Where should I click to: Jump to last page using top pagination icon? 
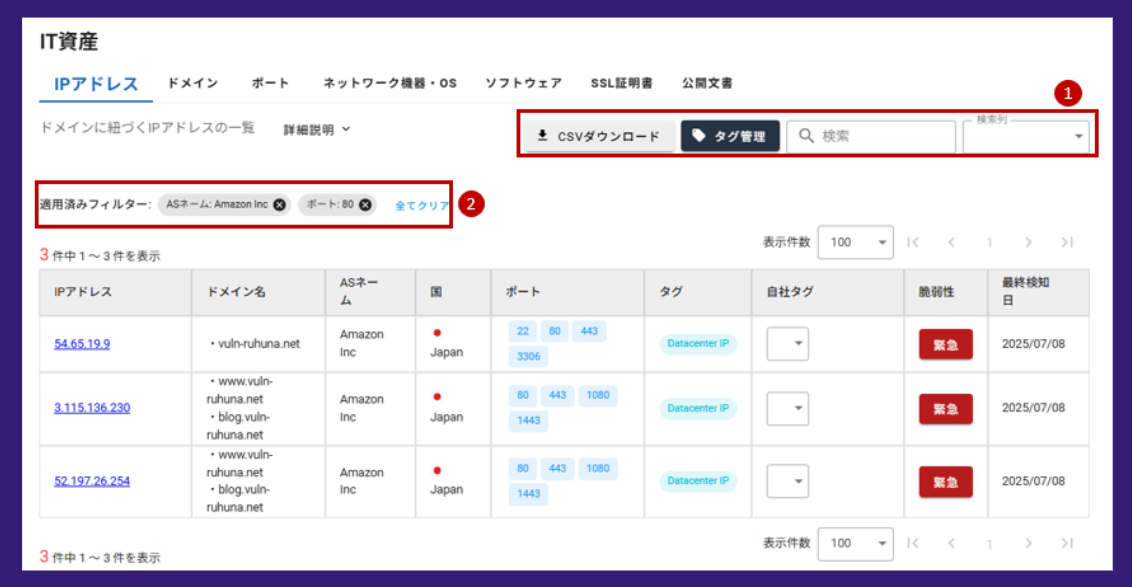coord(1067,242)
